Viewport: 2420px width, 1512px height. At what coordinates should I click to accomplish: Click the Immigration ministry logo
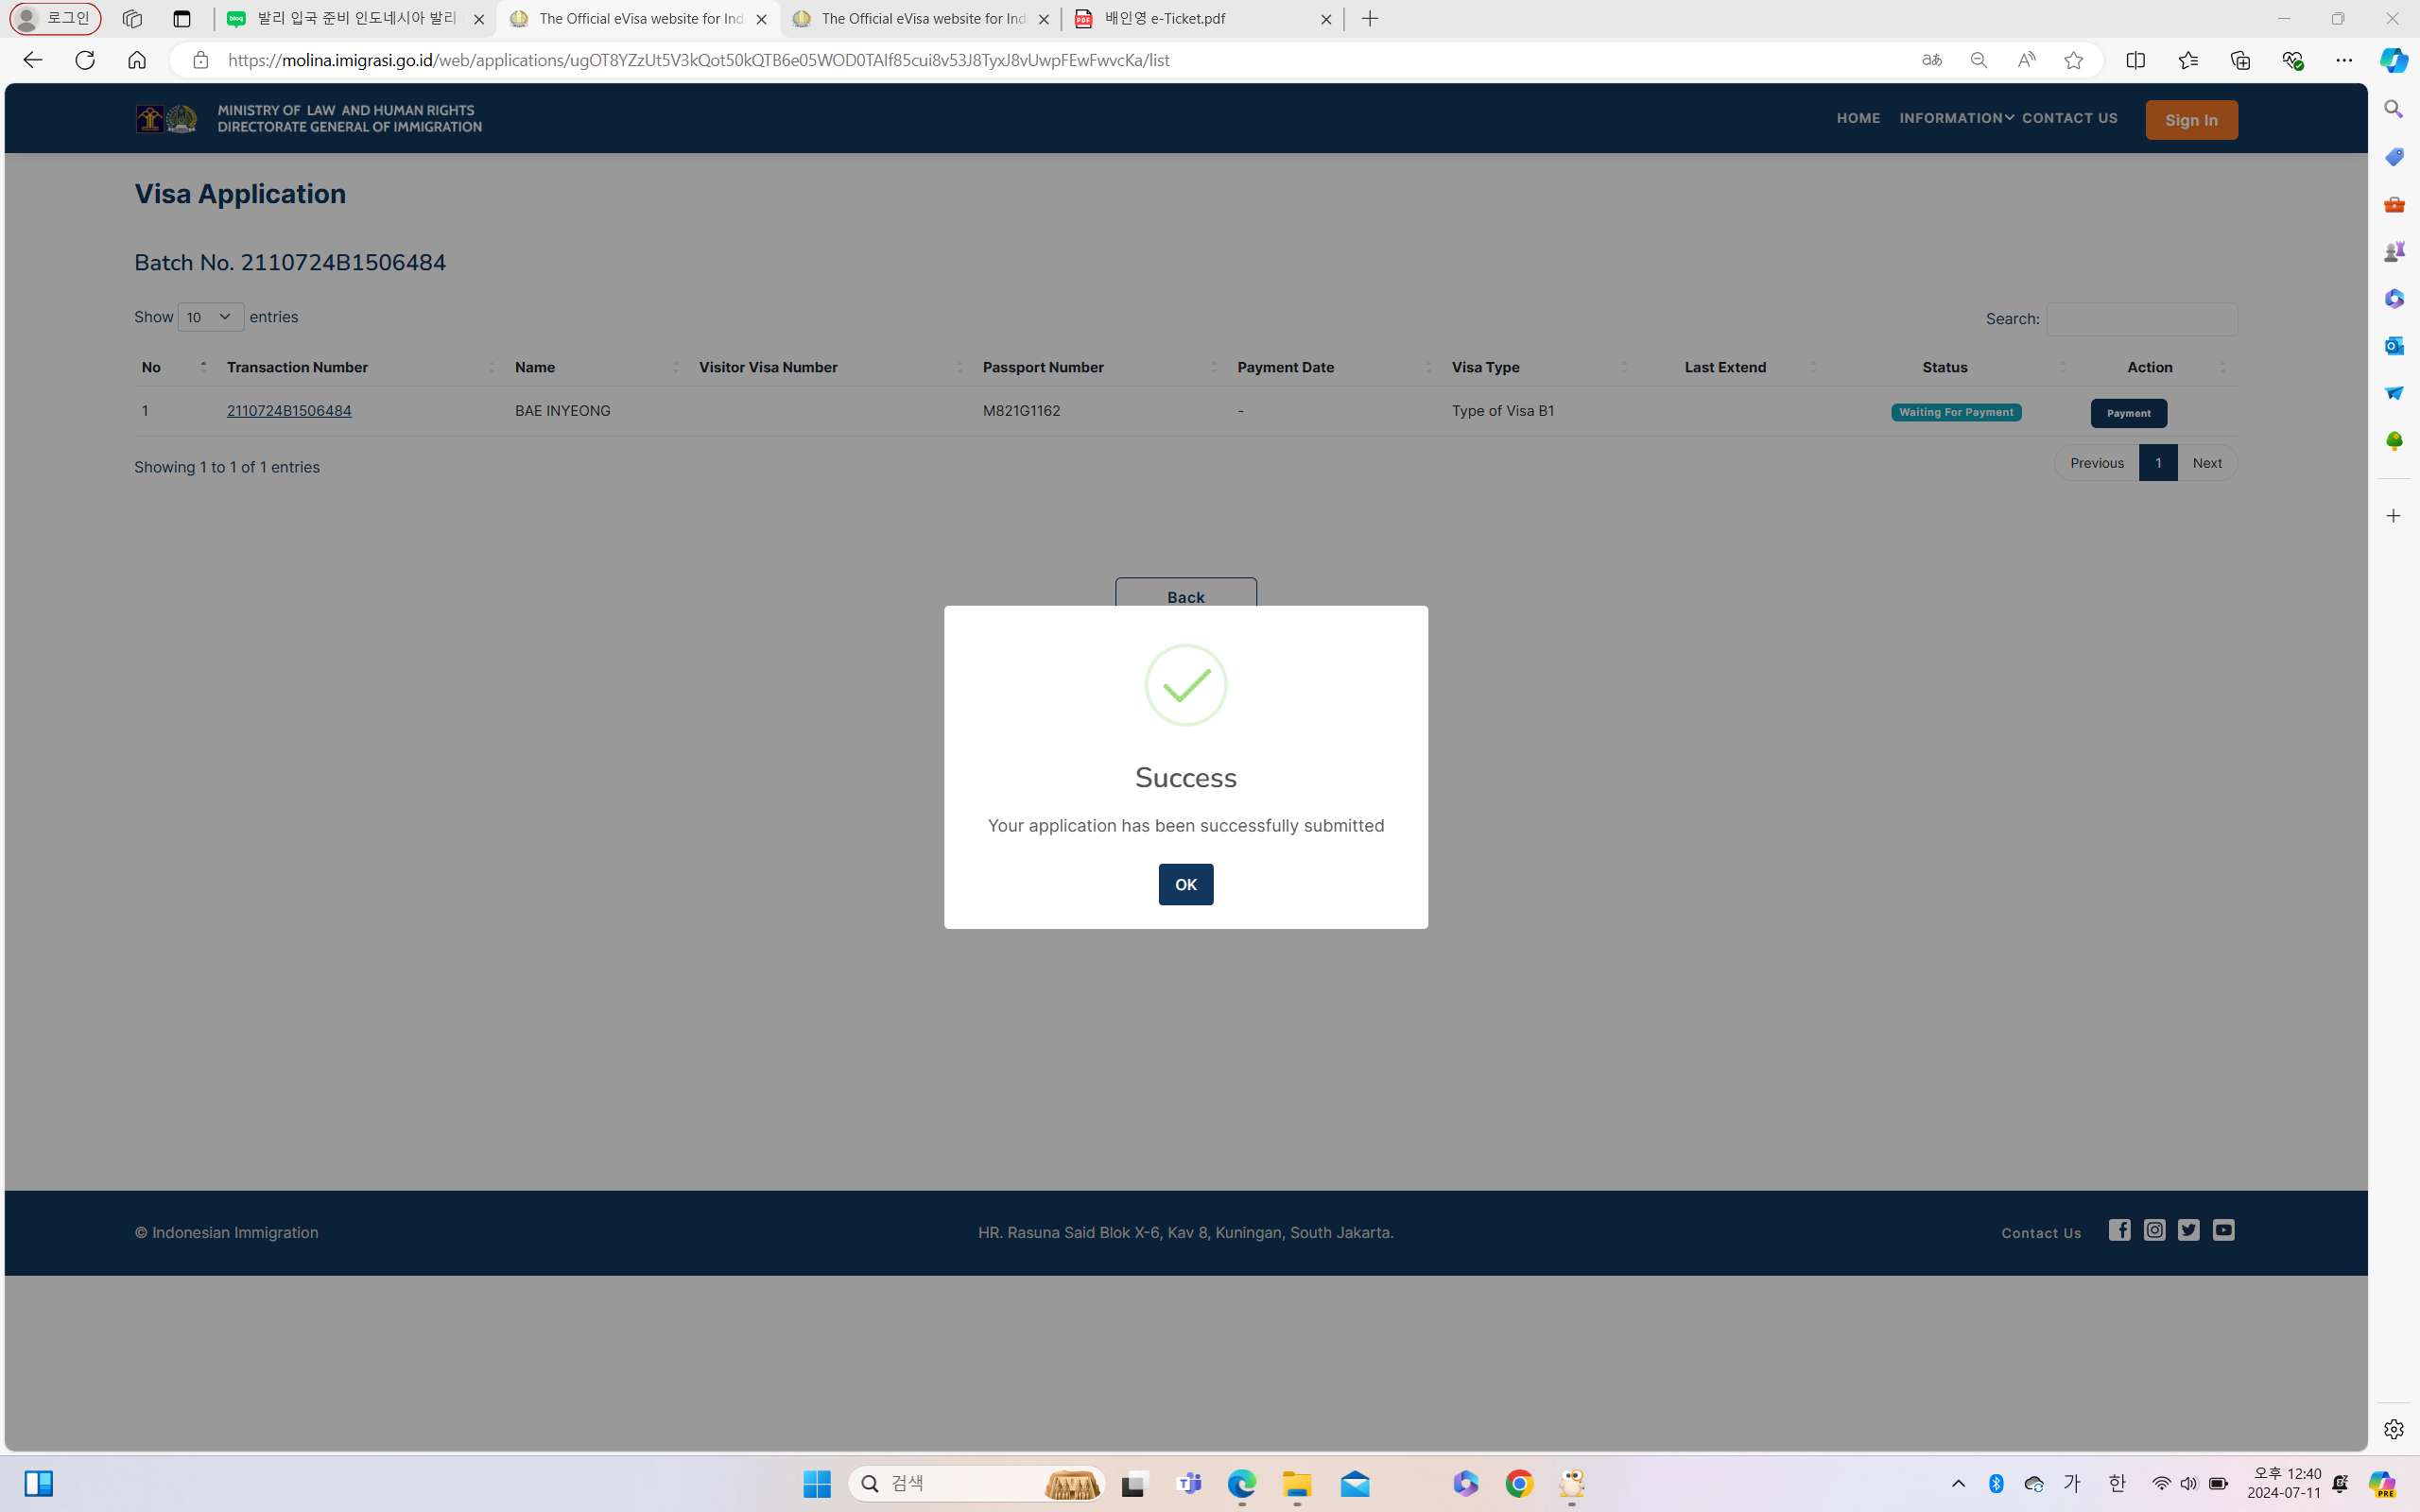click(x=308, y=119)
